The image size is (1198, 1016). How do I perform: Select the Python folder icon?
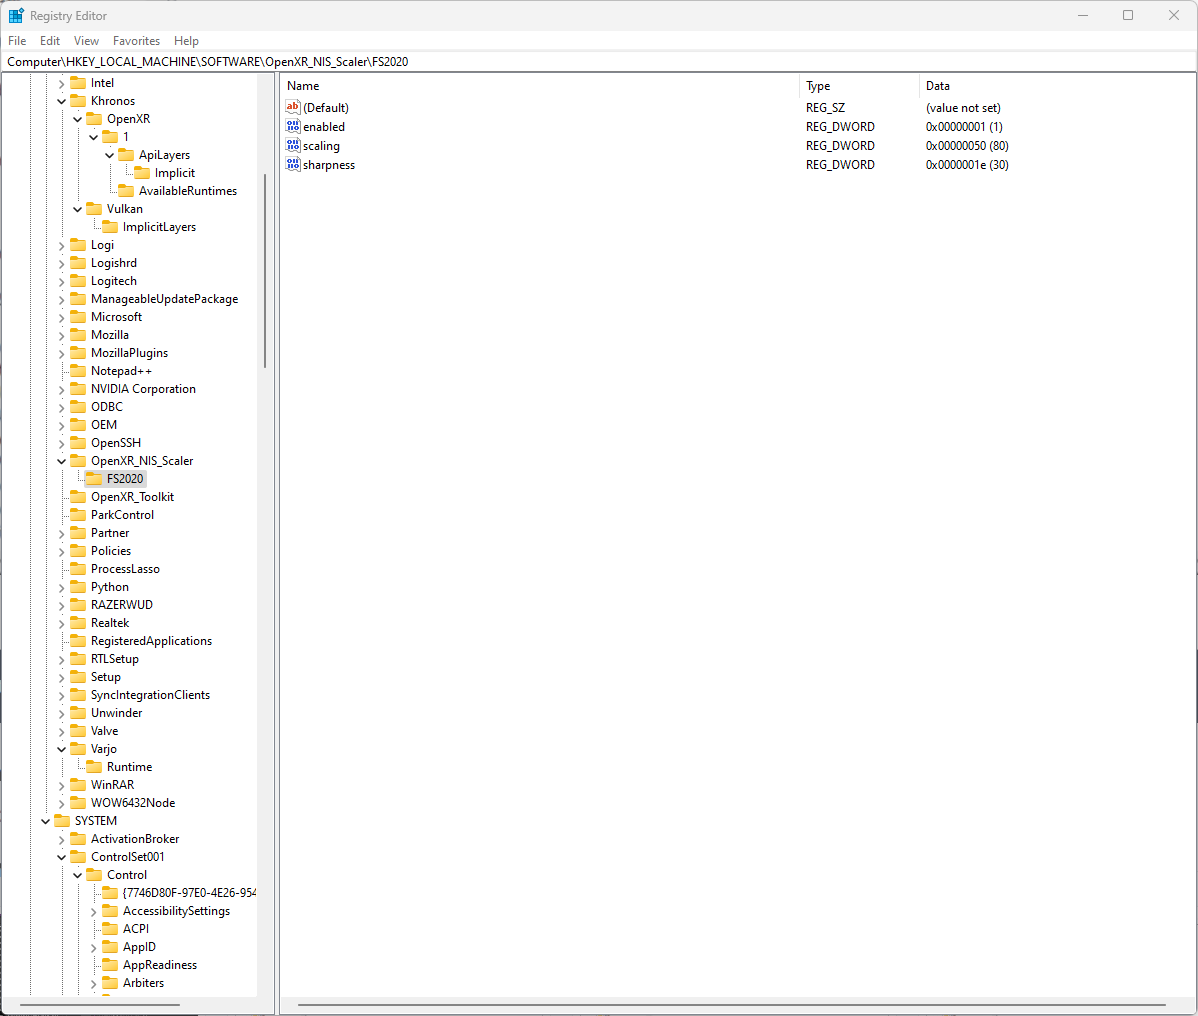(x=78, y=587)
